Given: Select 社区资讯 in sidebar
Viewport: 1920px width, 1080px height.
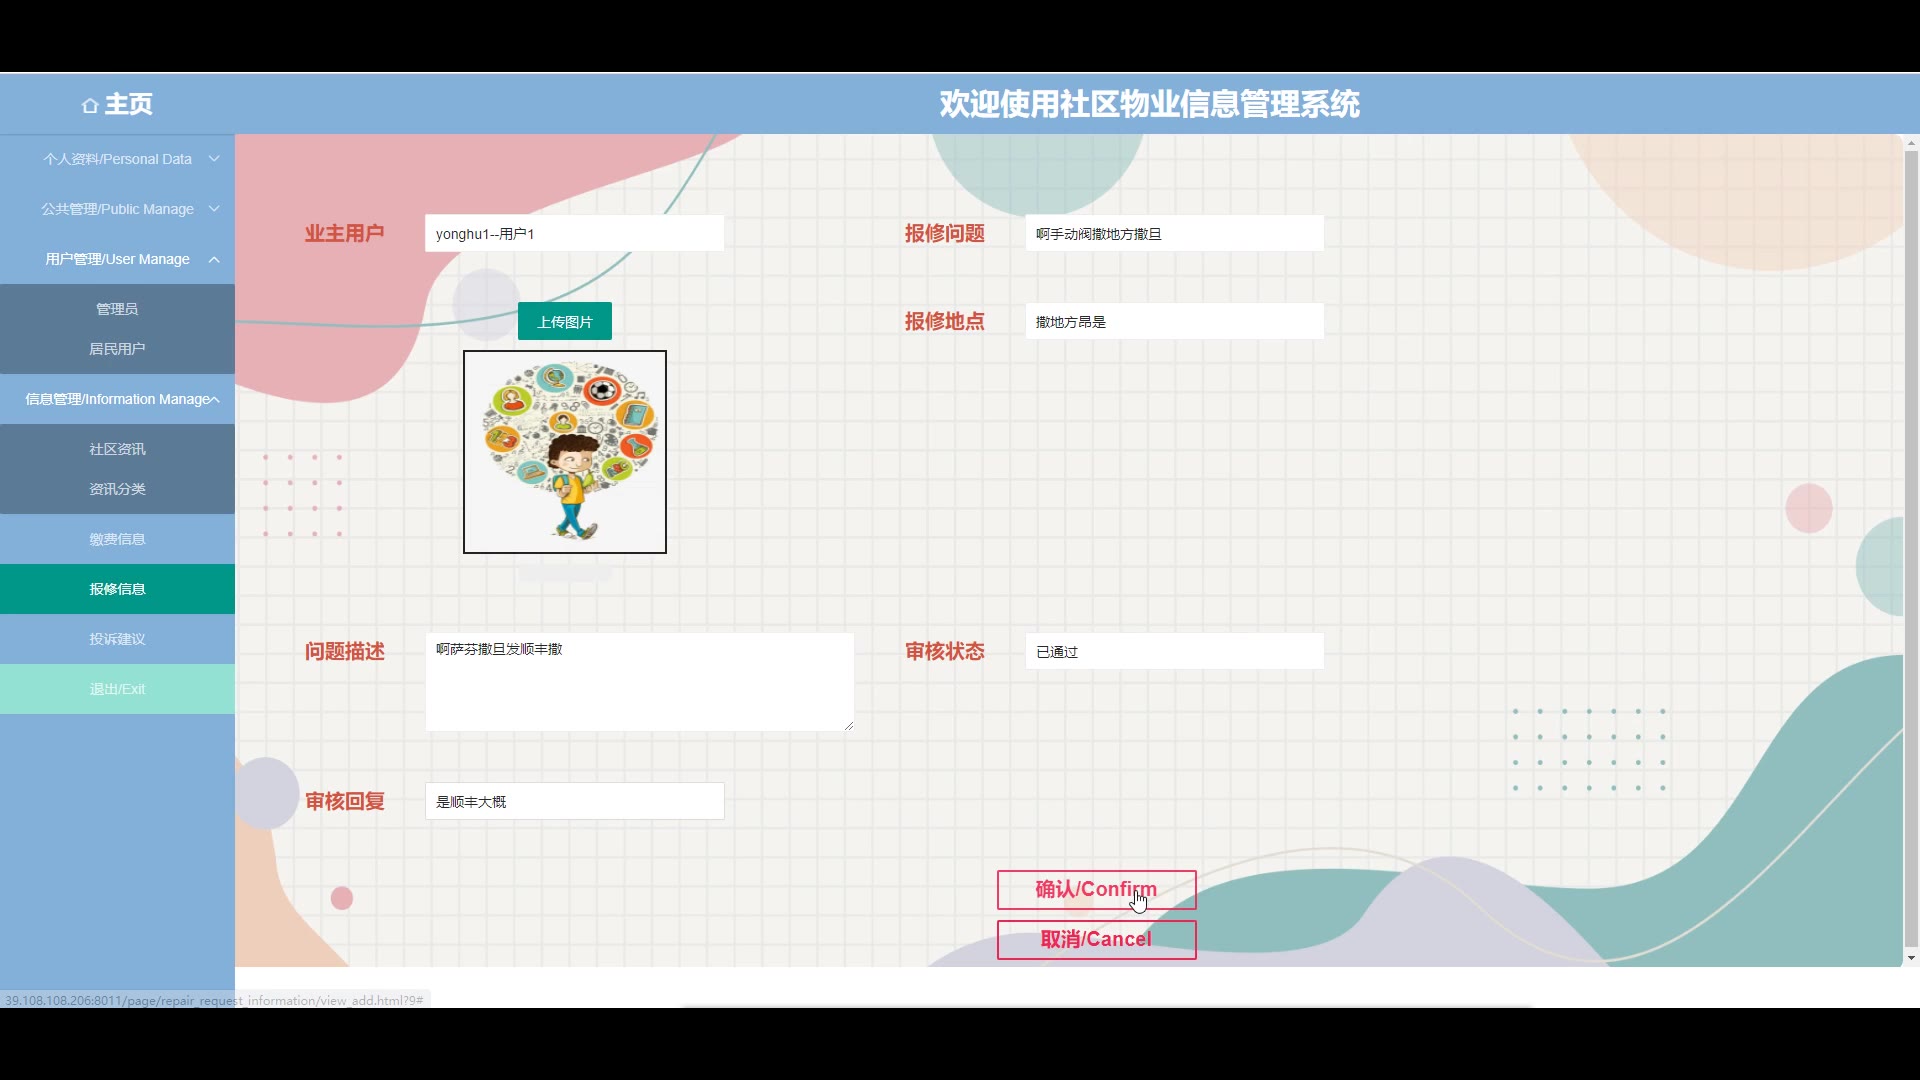Looking at the screenshot, I should pos(117,449).
